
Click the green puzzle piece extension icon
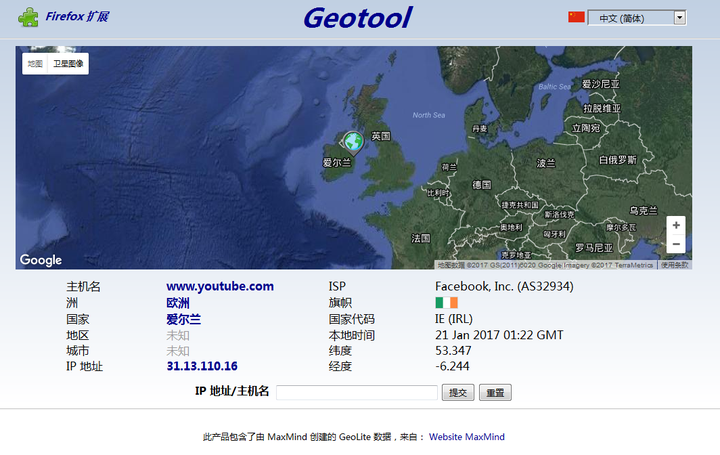pos(28,17)
